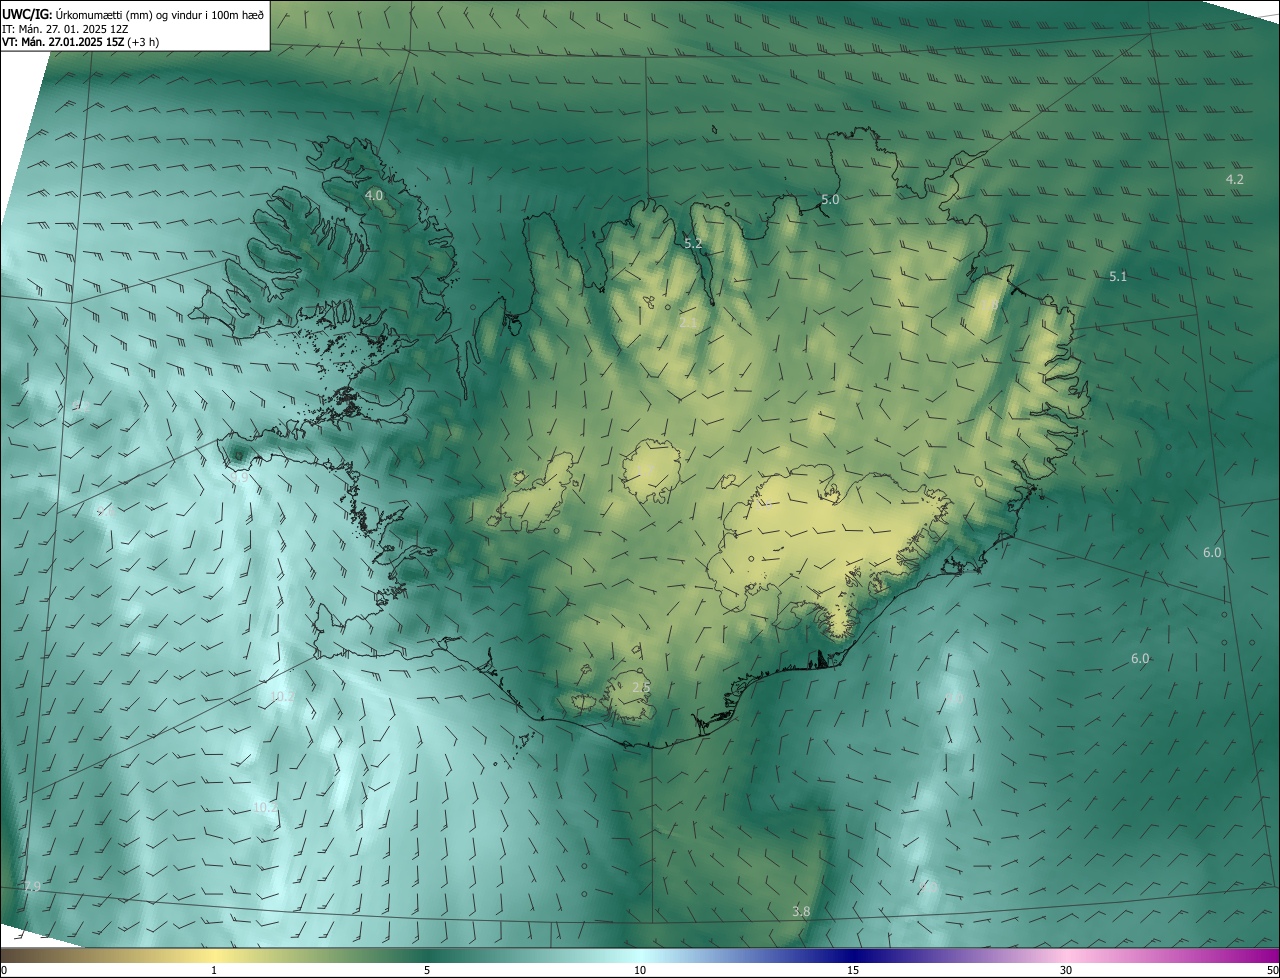Click the '5.0' precipitation value label

click(x=830, y=200)
